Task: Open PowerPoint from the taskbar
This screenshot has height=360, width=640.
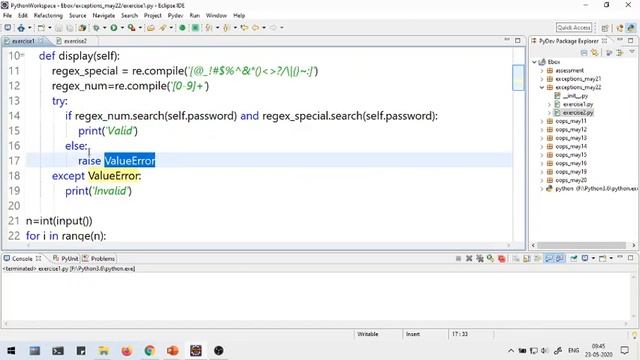Action: [x=173, y=351]
